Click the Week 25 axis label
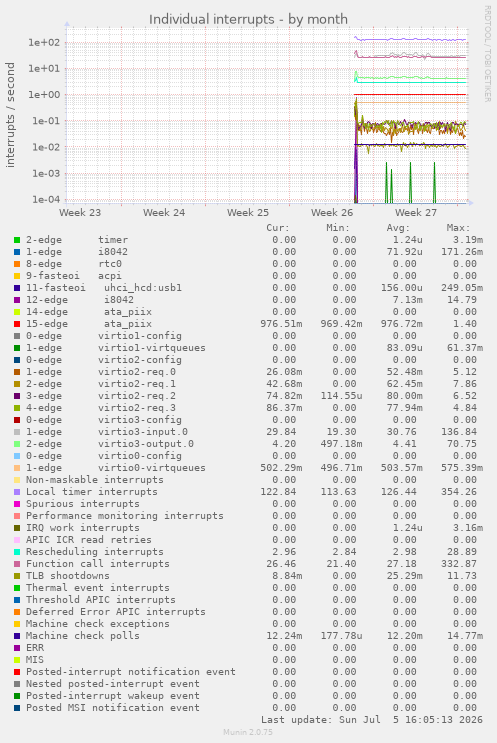Screen dimensions: 497x743 [x=248, y=213]
